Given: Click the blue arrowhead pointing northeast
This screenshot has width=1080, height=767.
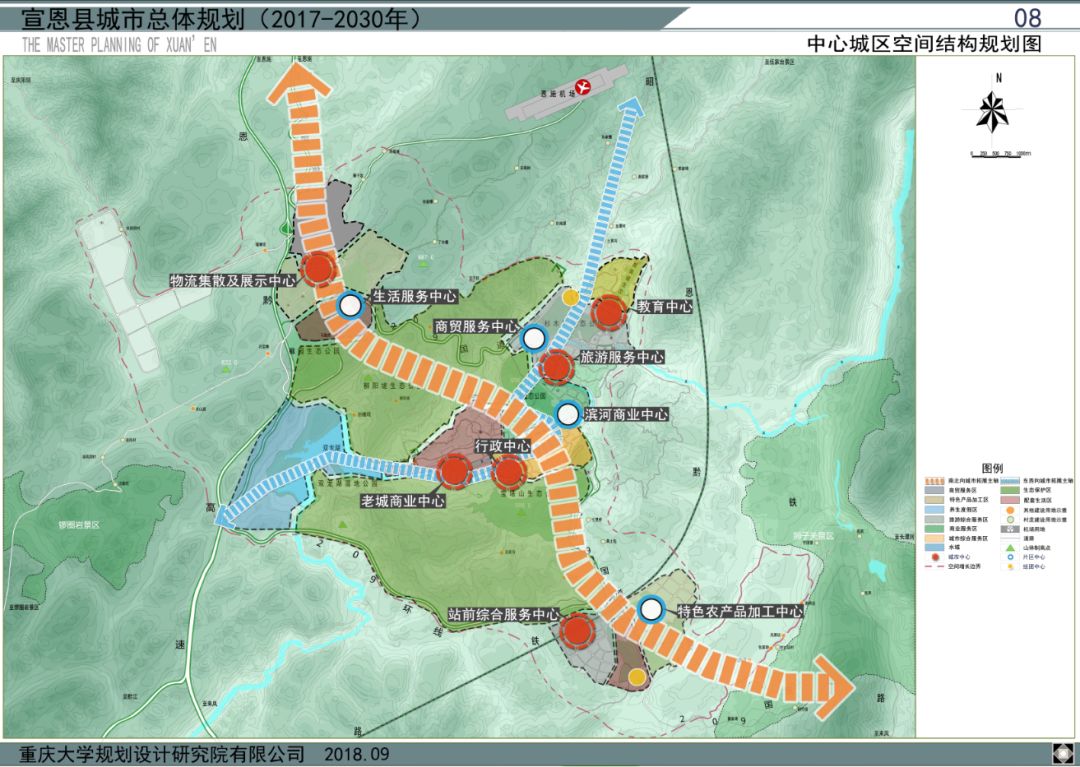Looking at the screenshot, I should pyautogui.click(x=632, y=108).
